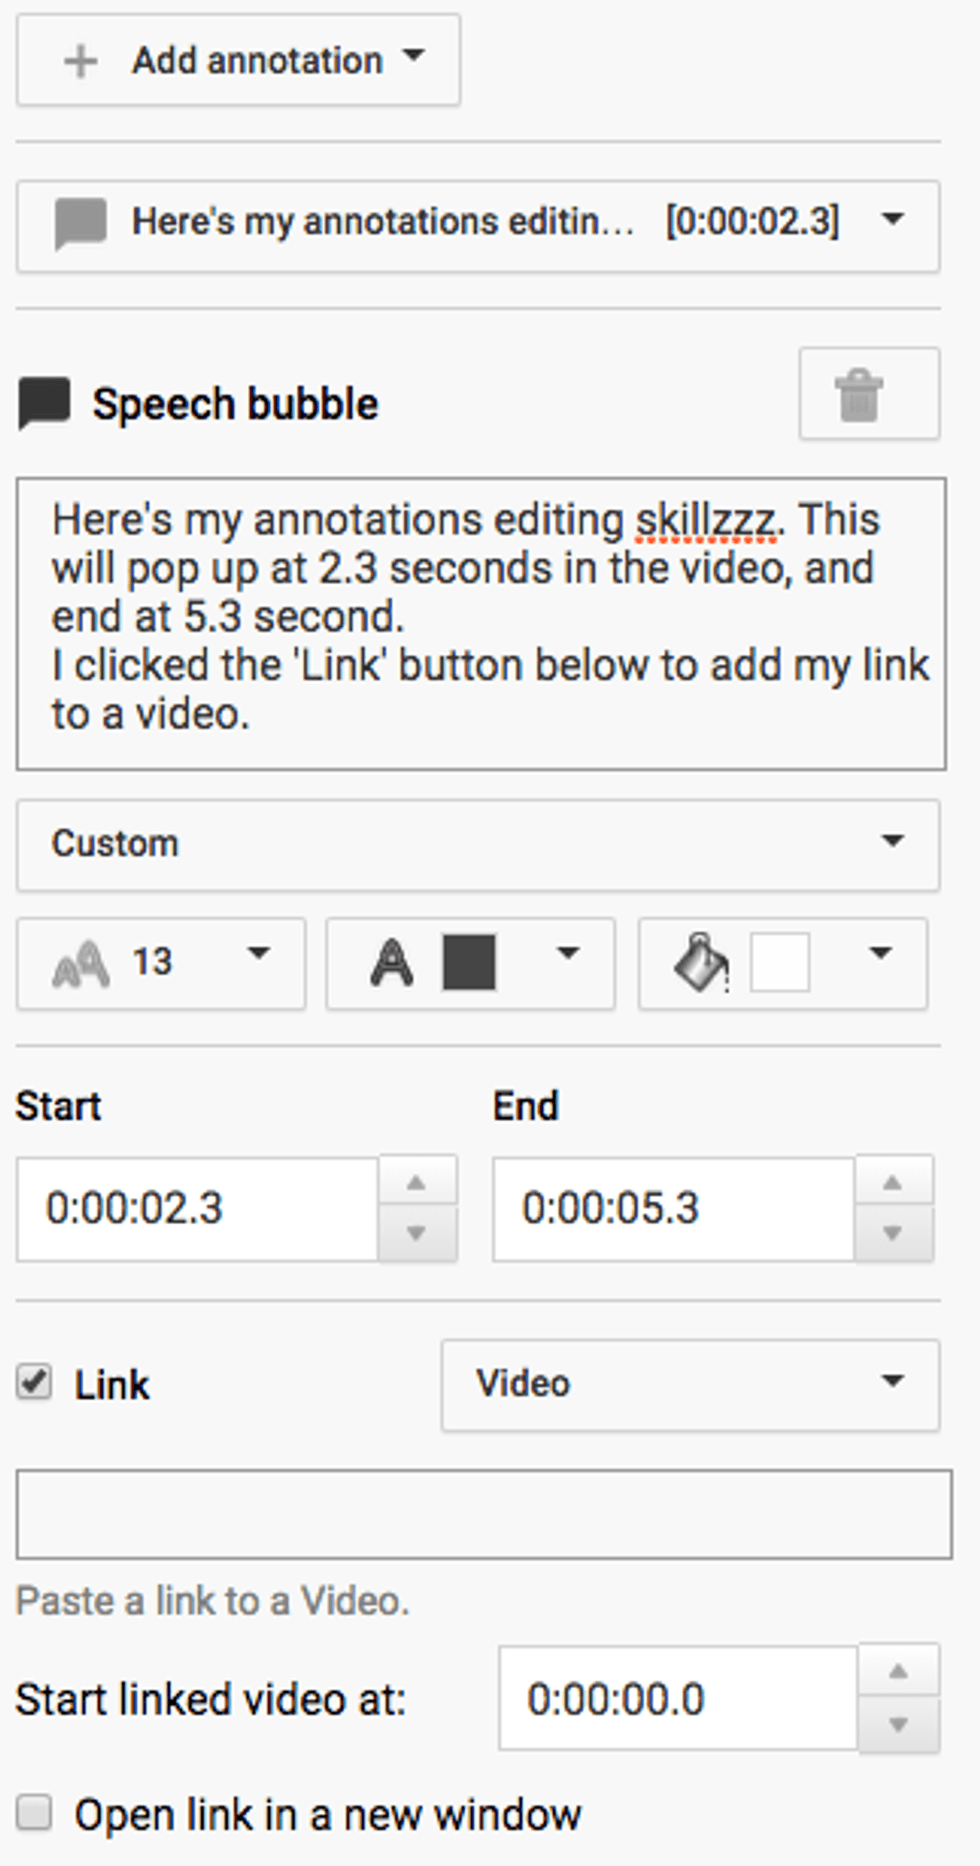980x1866 pixels.
Task: Click the empty video link URL field
Action: tap(484, 1512)
